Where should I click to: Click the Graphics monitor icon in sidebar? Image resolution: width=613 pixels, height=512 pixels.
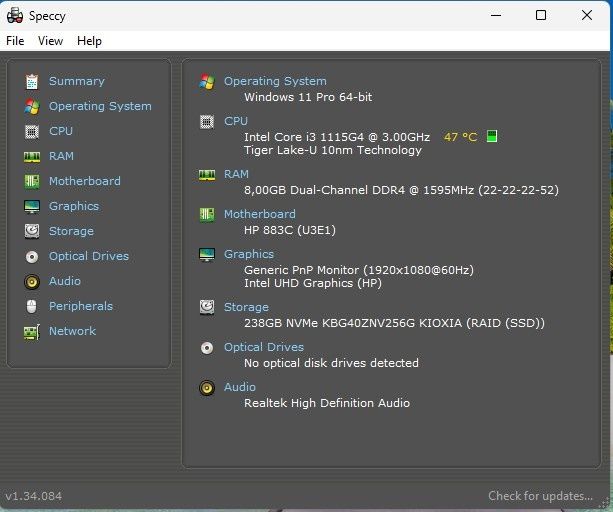[32, 207]
